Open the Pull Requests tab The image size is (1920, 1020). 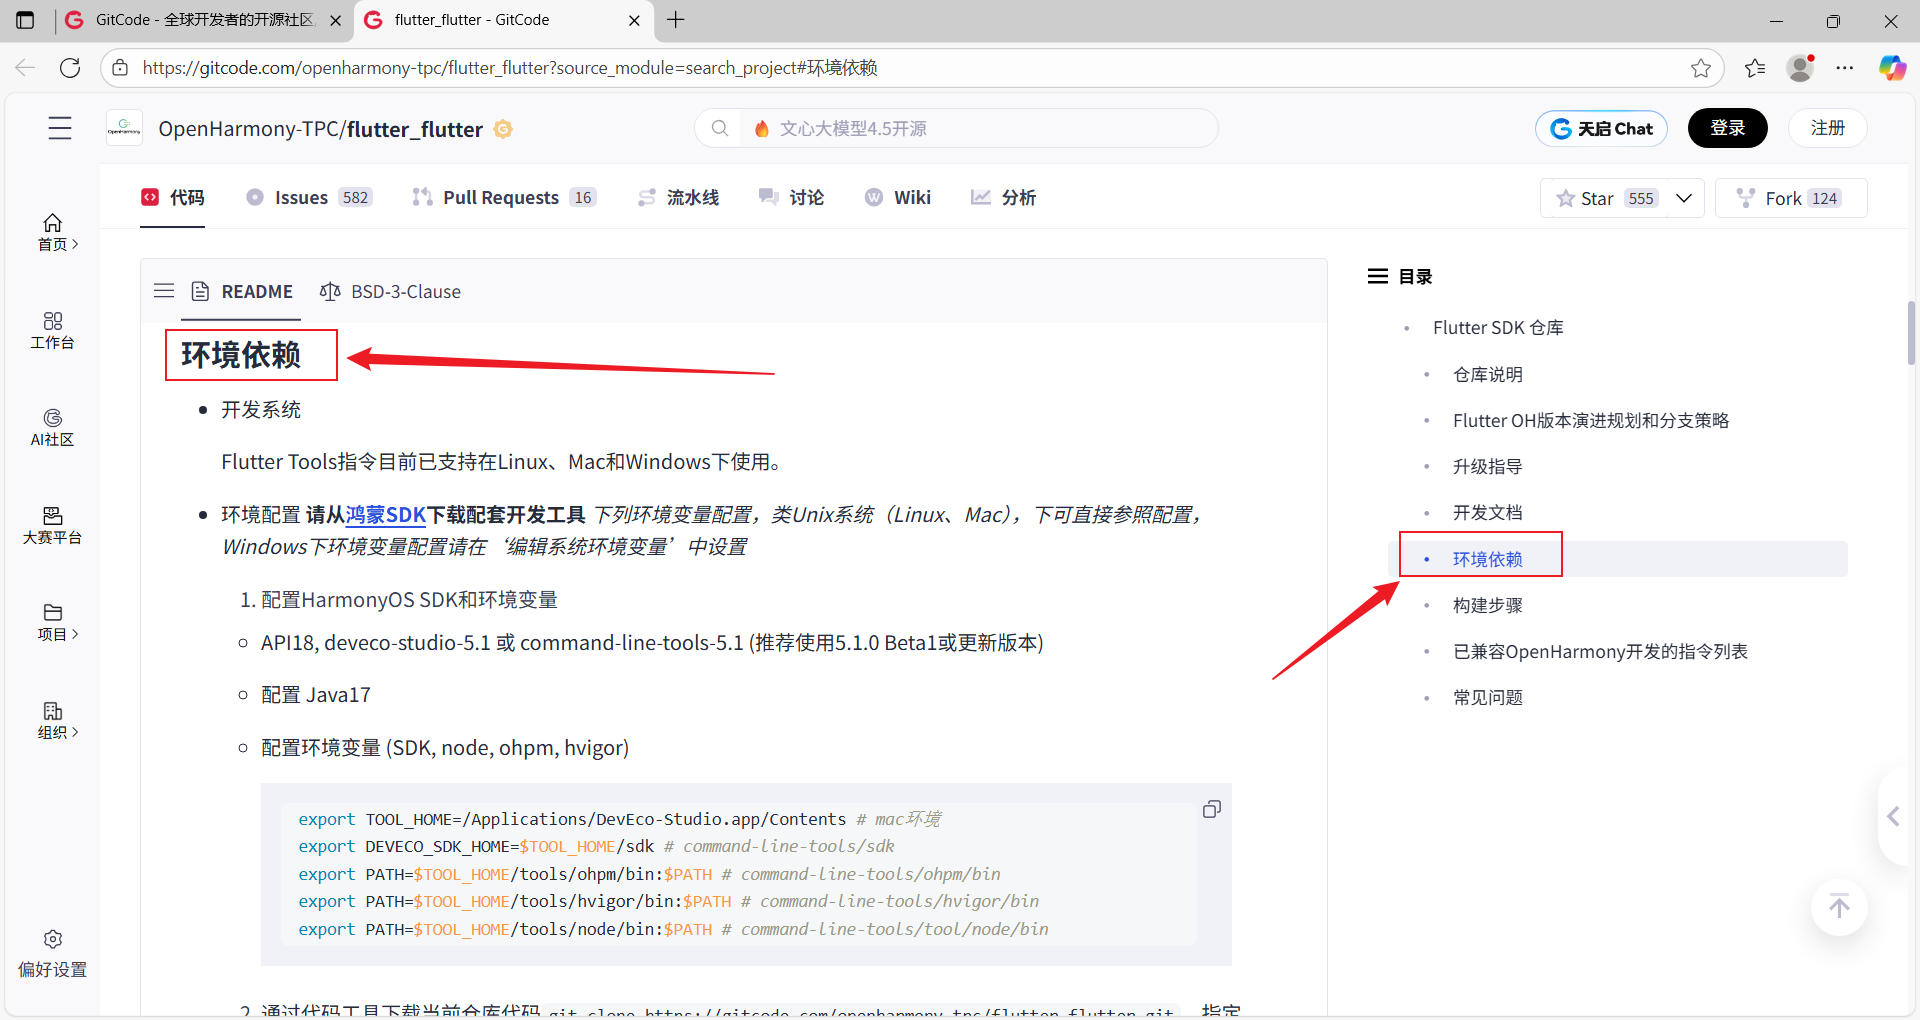[x=504, y=197]
